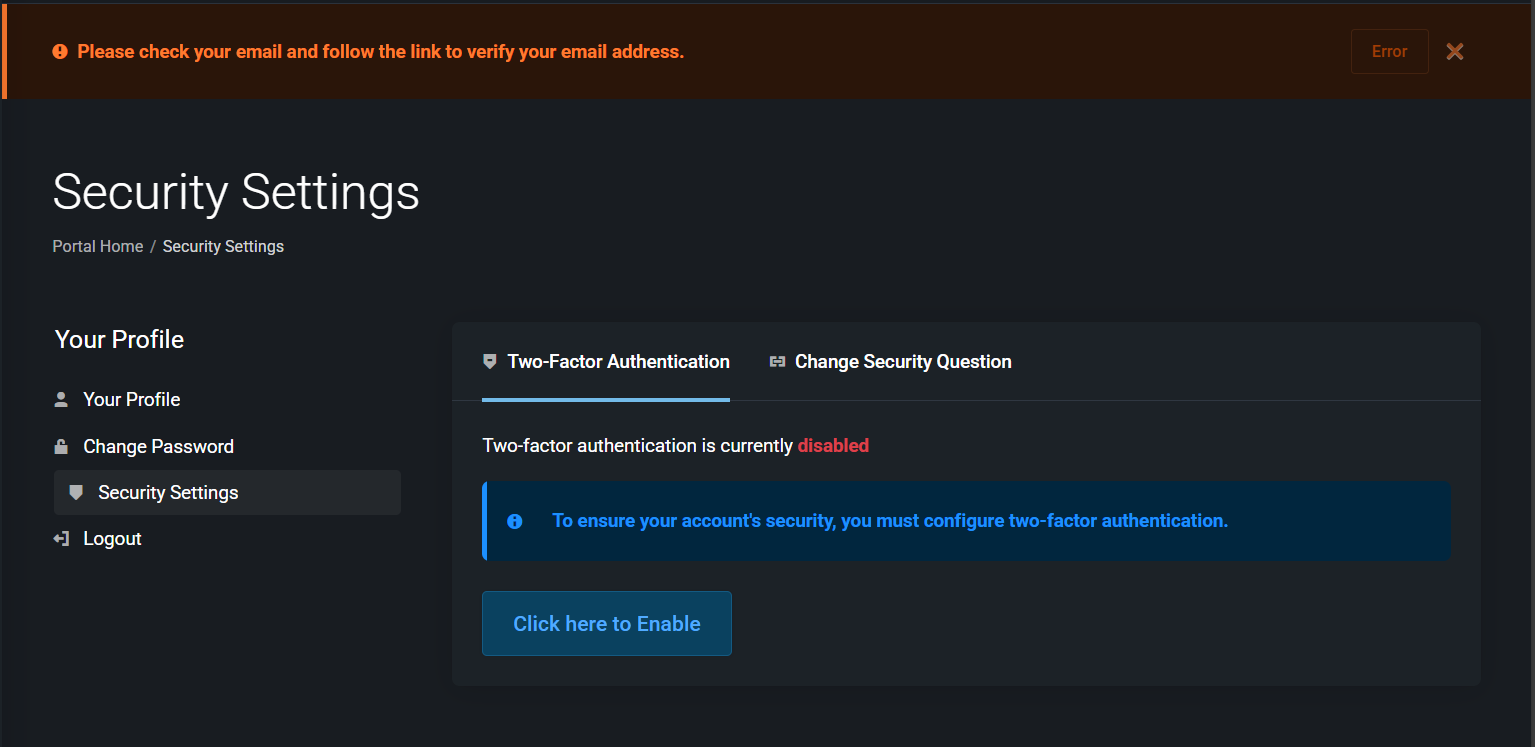Click the red disabled status text
Image resolution: width=1535 pixels, height=747 pixels.
point(833,446)
